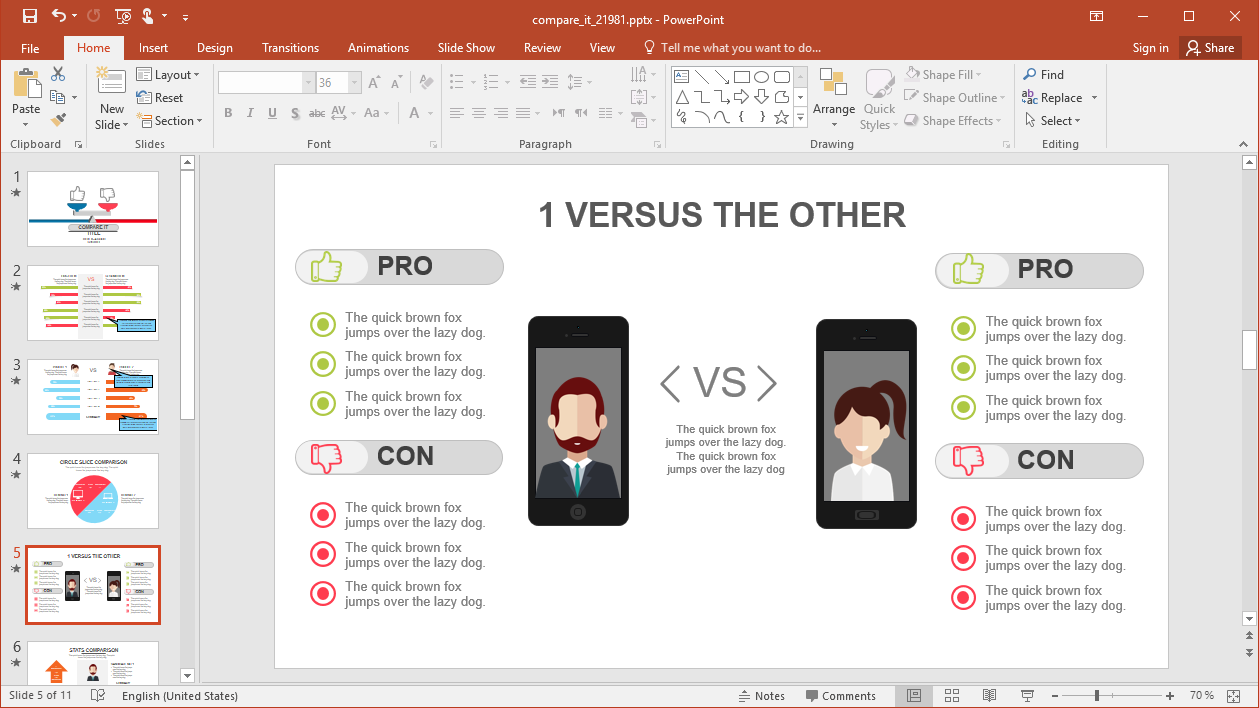
Task: Click the Tell me what you want search box
Action: [x=732, y=48]
